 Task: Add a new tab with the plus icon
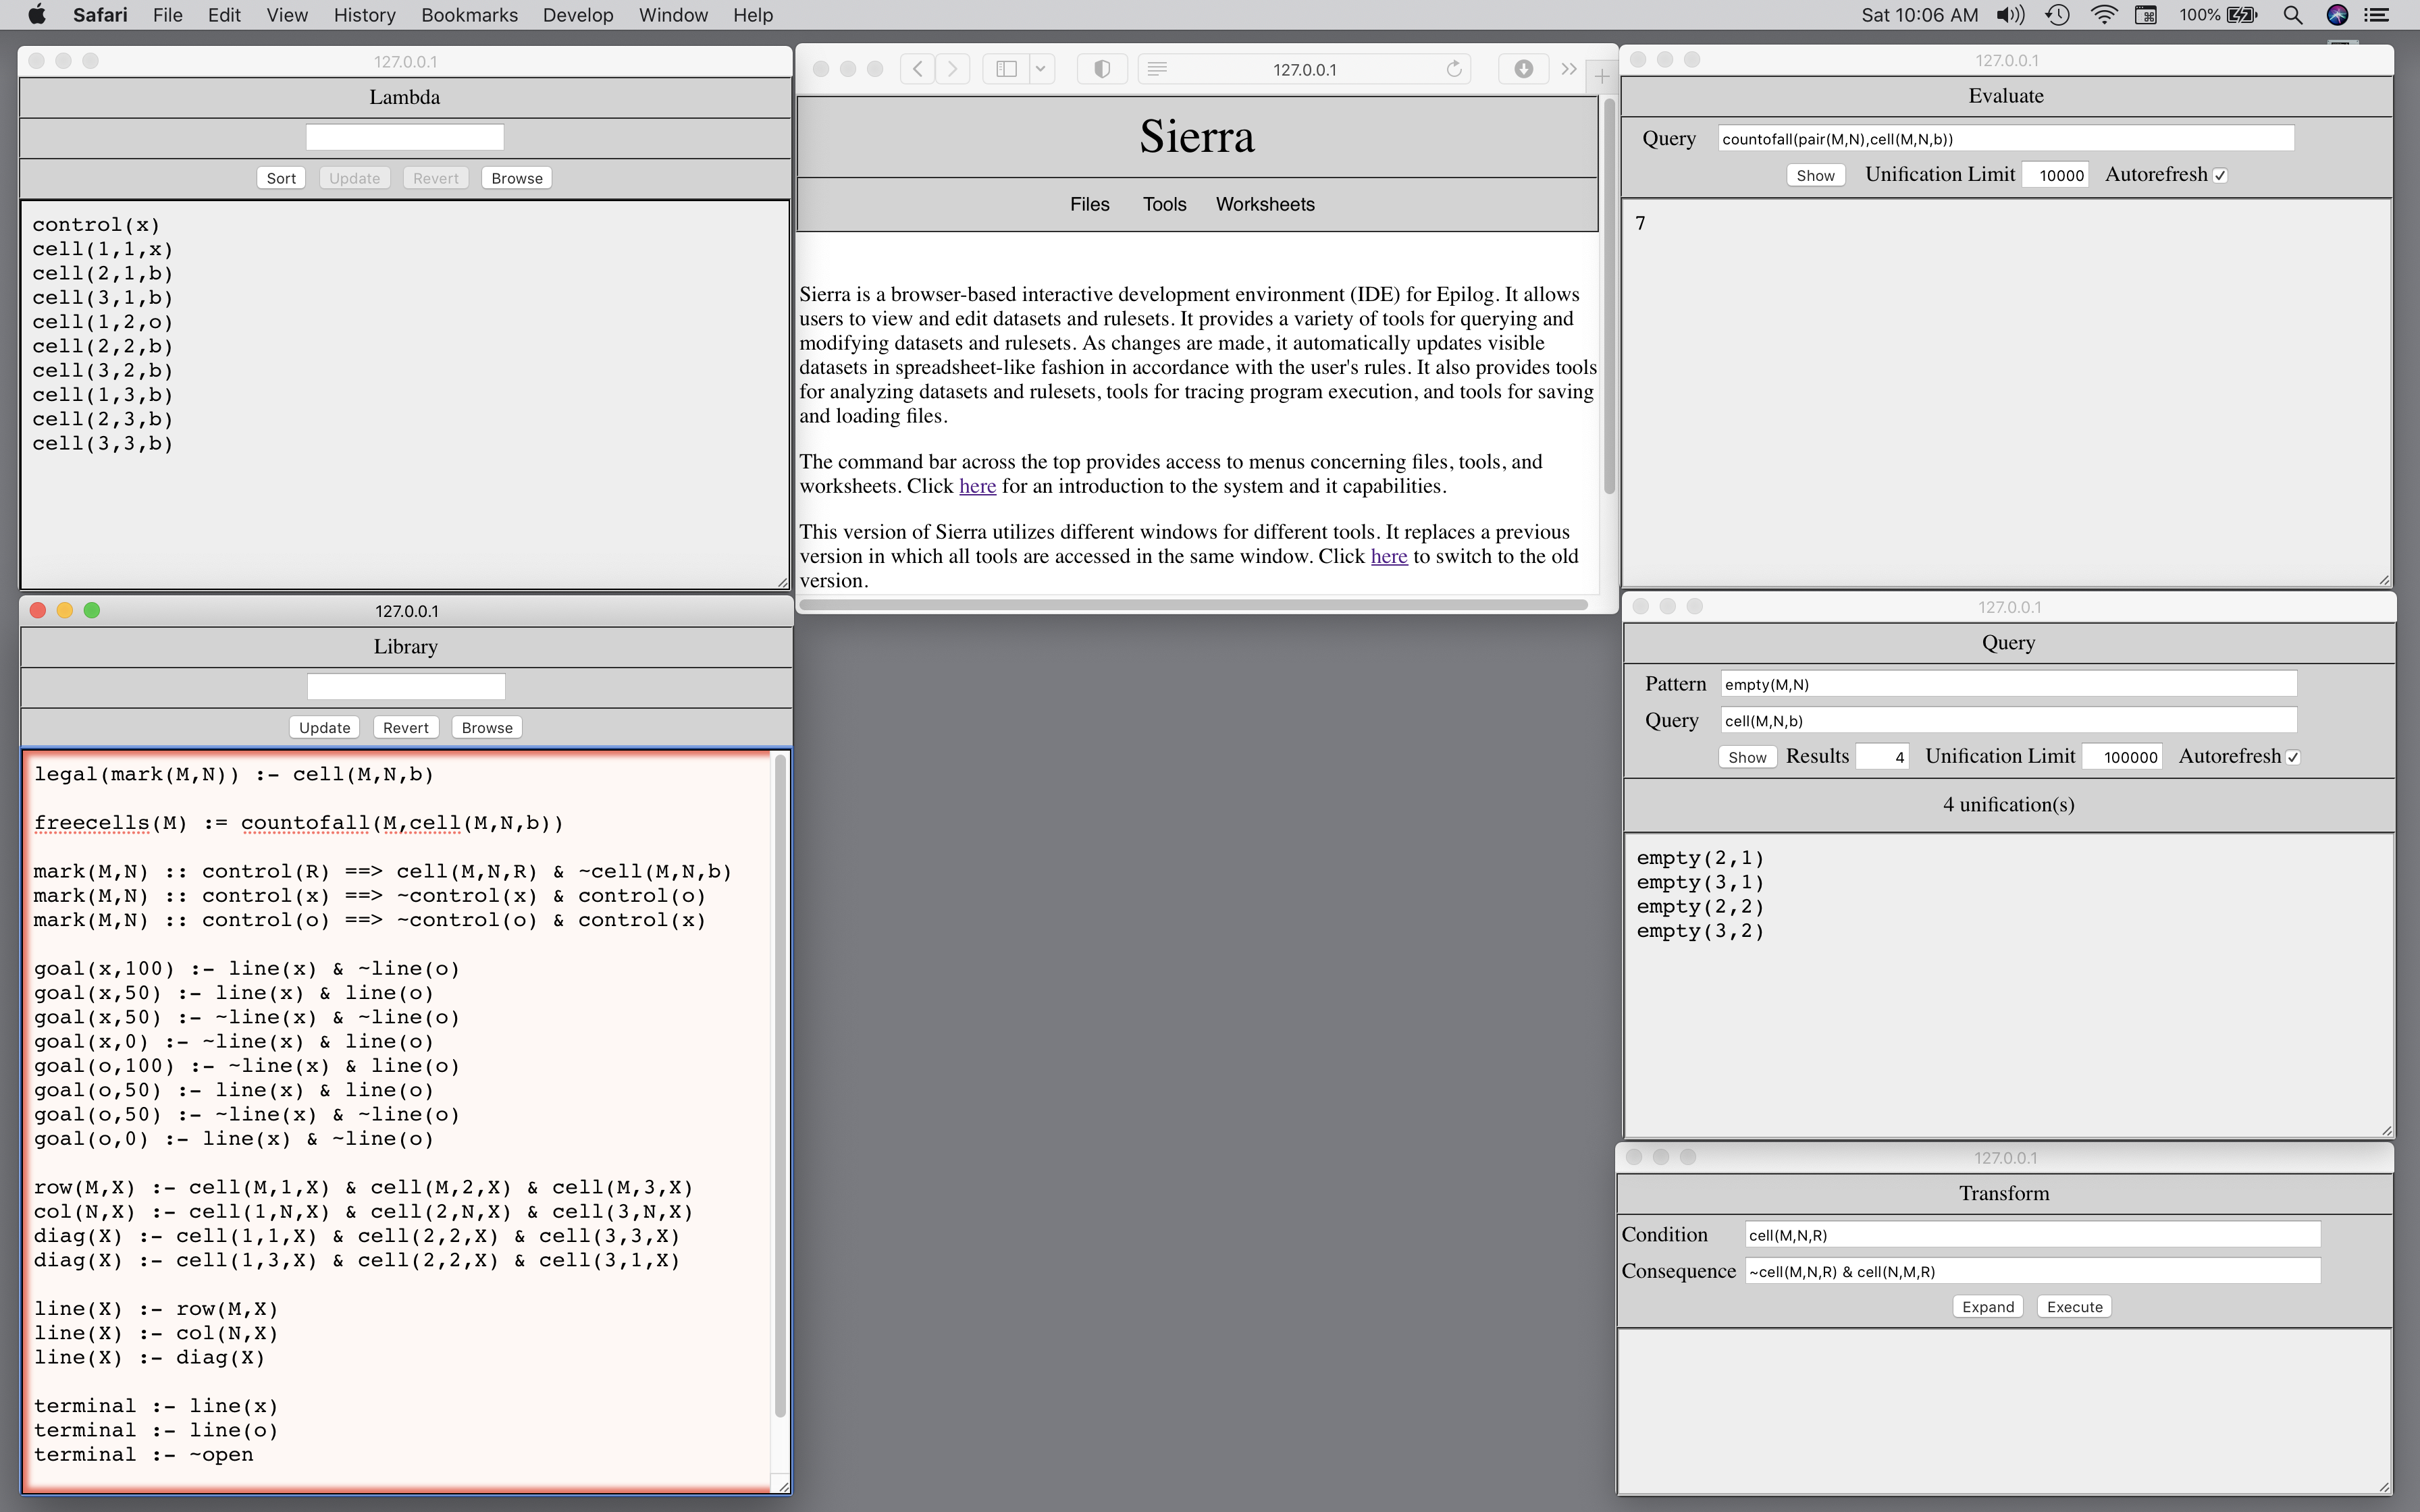(1601, 75)
